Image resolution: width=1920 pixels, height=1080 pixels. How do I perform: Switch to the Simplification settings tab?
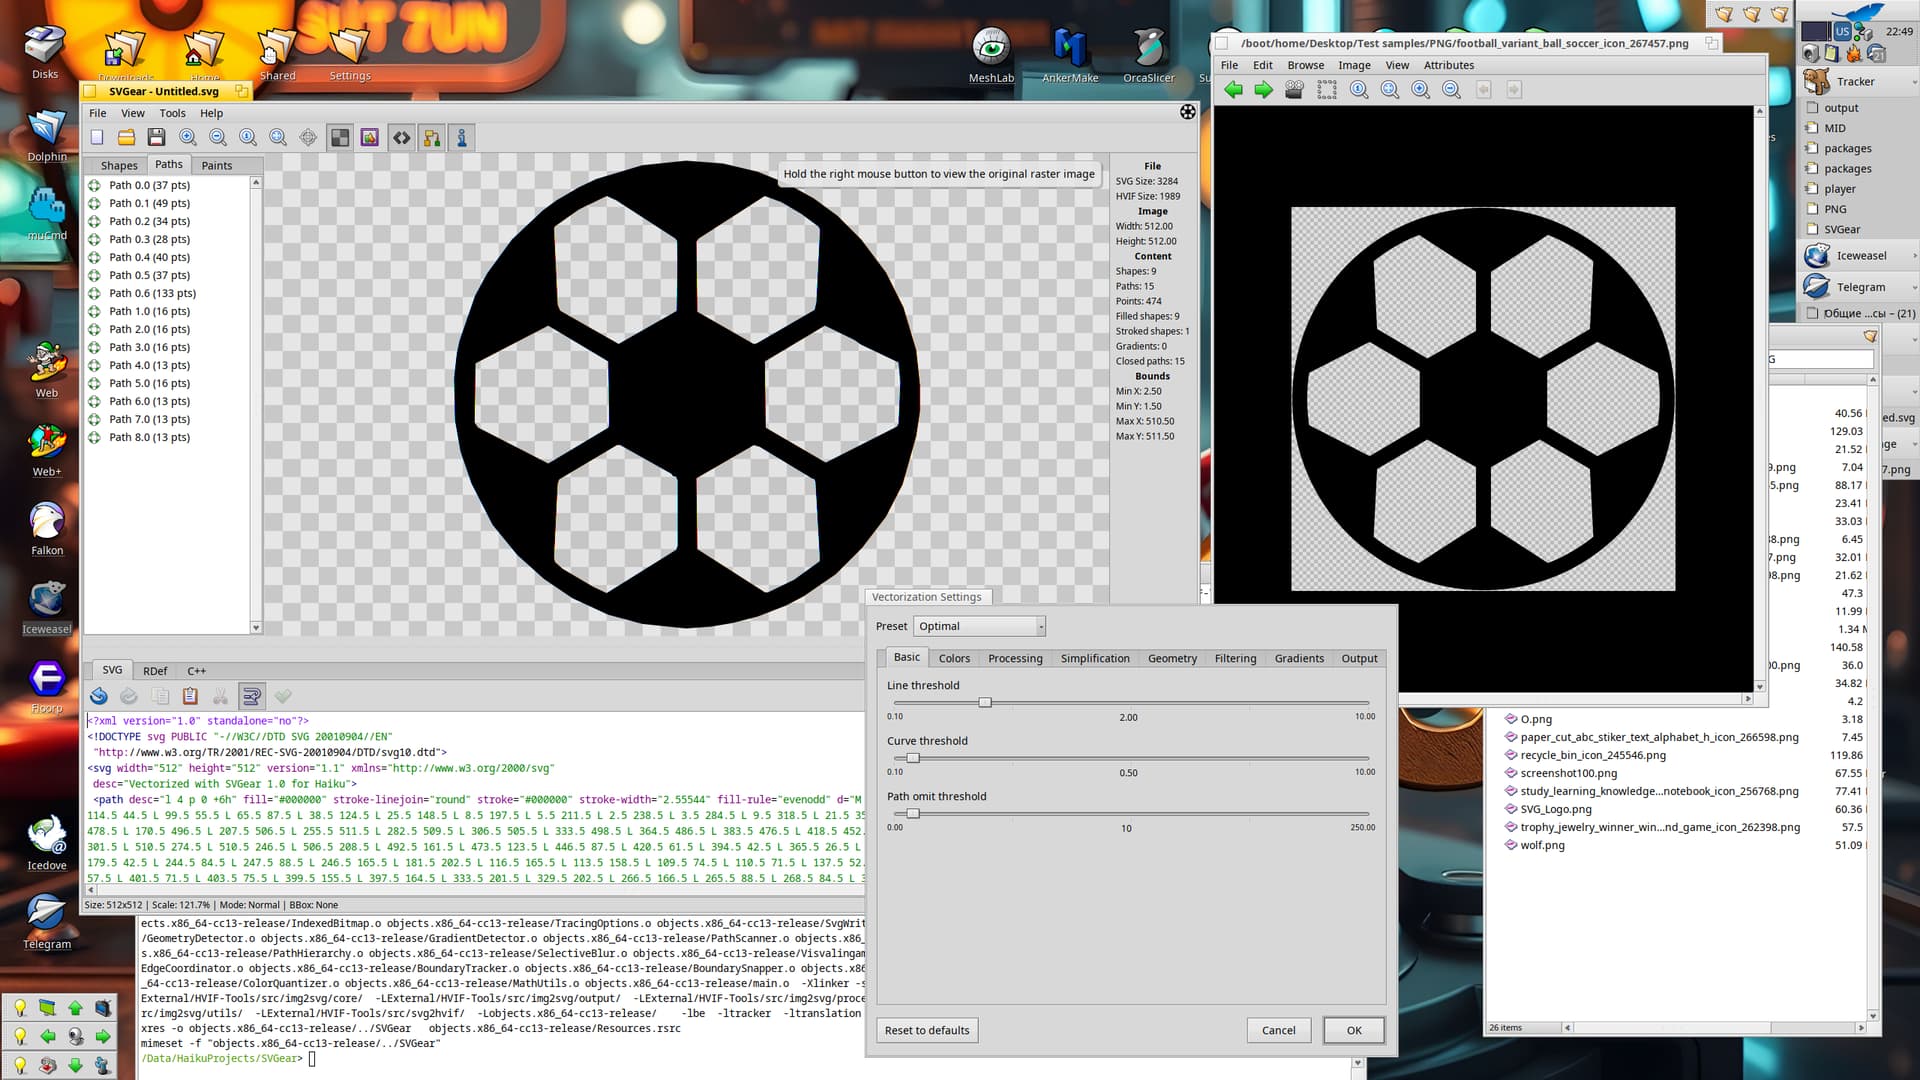(1095, 658)
